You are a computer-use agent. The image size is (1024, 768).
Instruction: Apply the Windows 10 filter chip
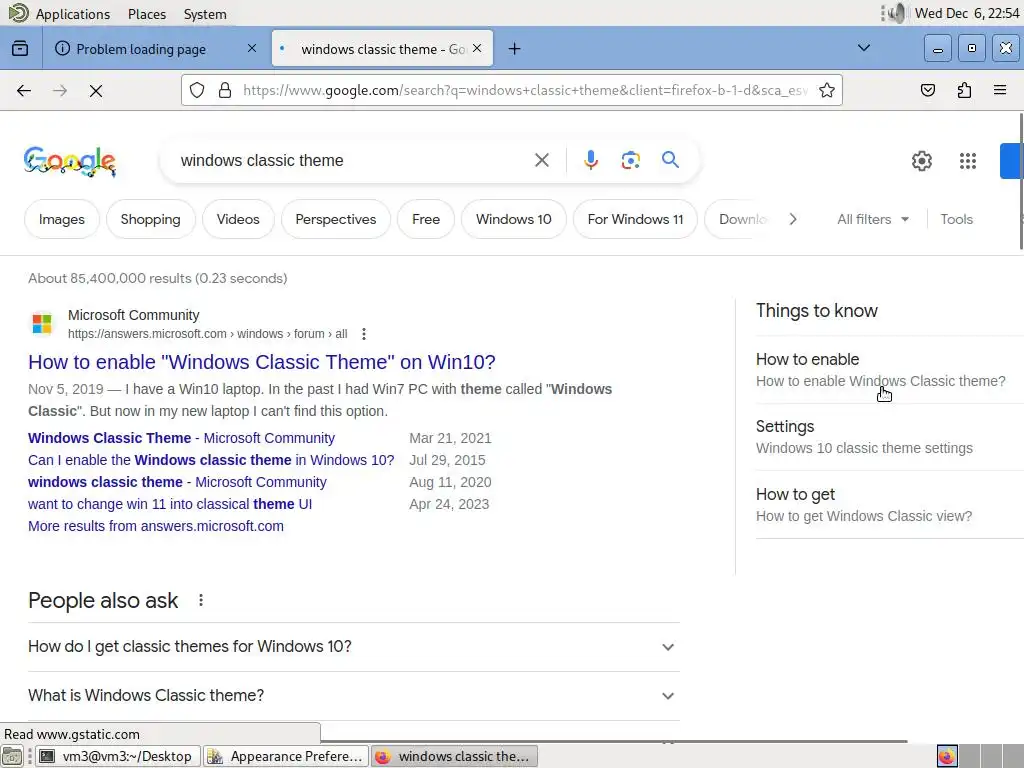click(x=513, y=219)
